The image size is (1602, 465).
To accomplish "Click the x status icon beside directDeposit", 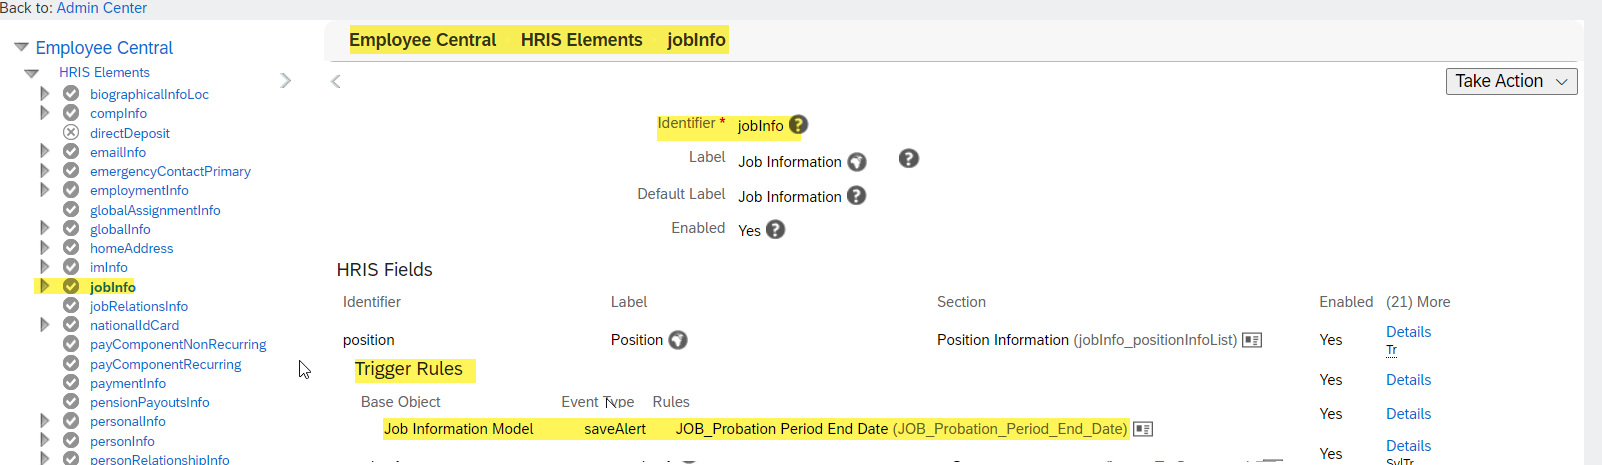I will (71, 132).
